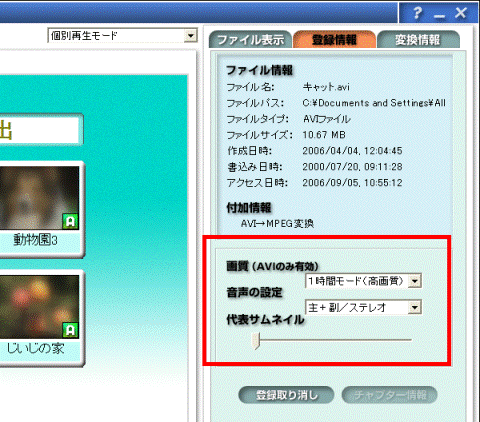Click the file size value 10.67 MB
This screenshot has width=480, height=422.
324,135
